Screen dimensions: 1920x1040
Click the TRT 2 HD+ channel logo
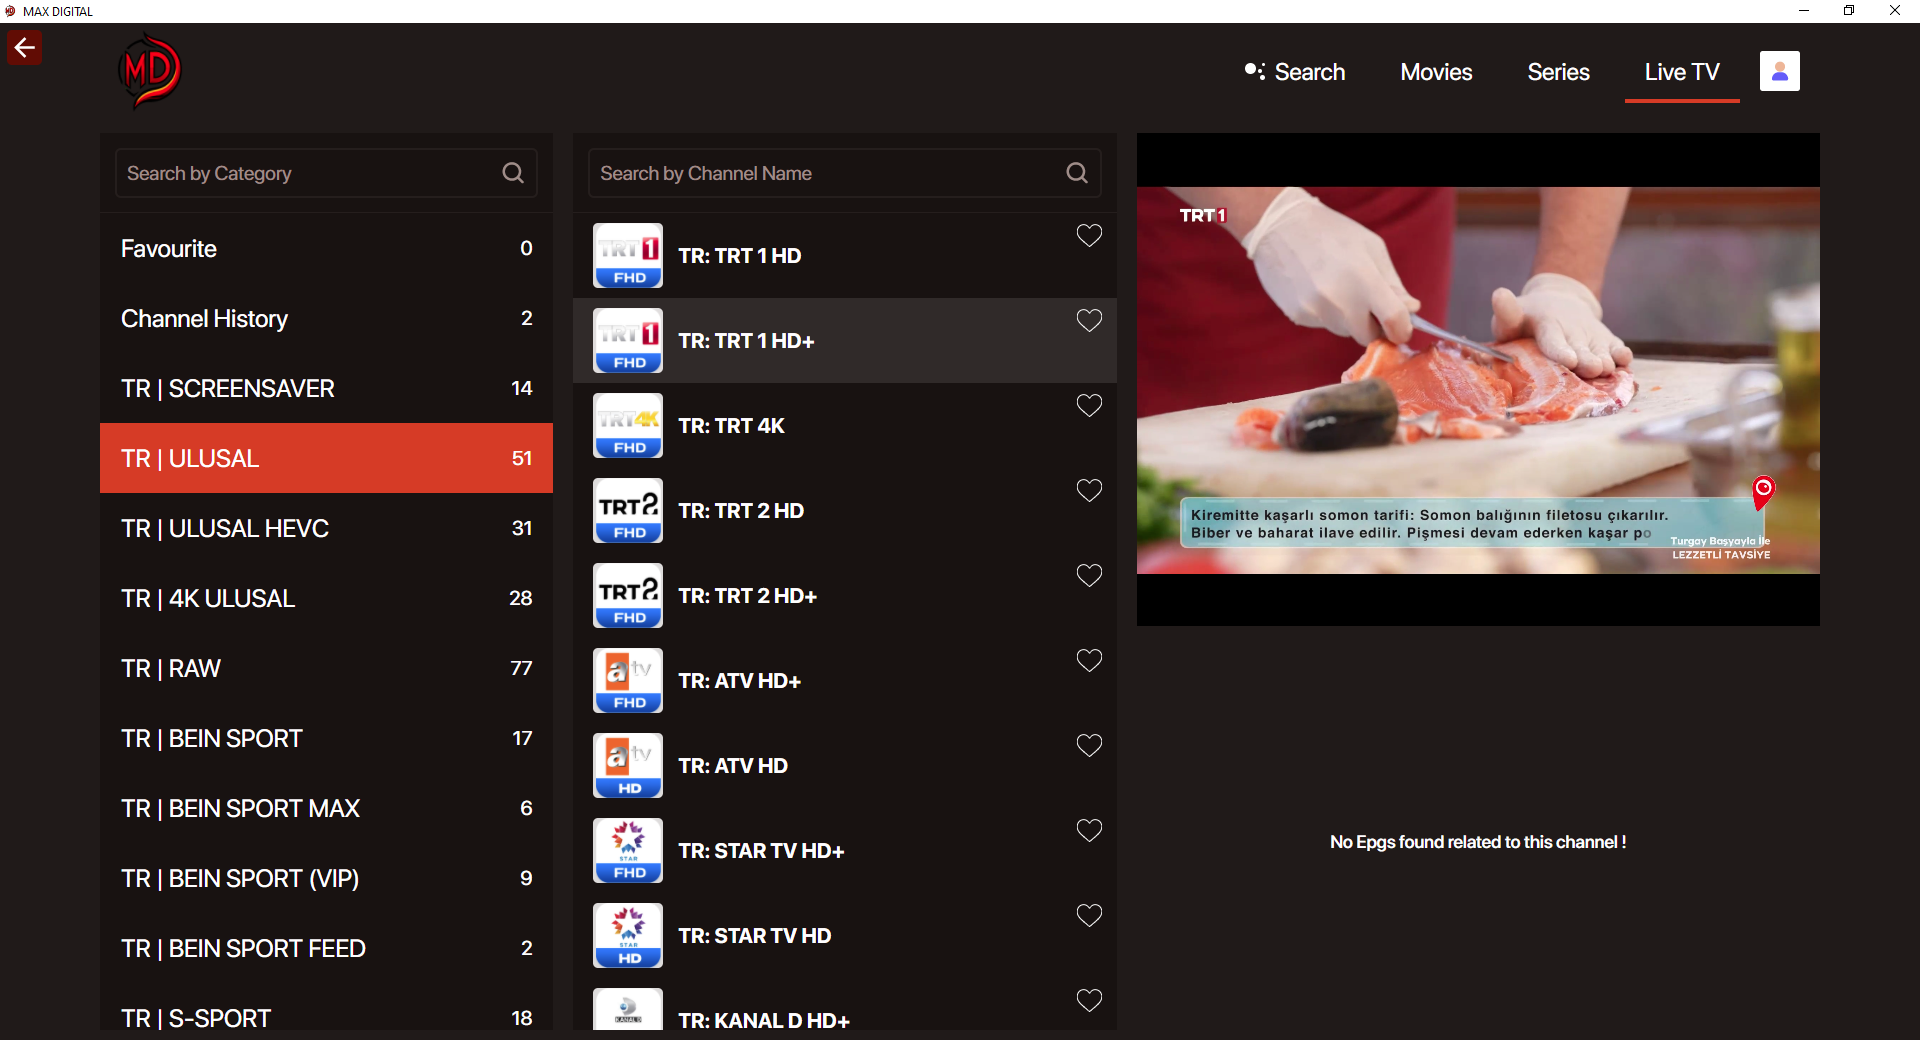[628, 596]
